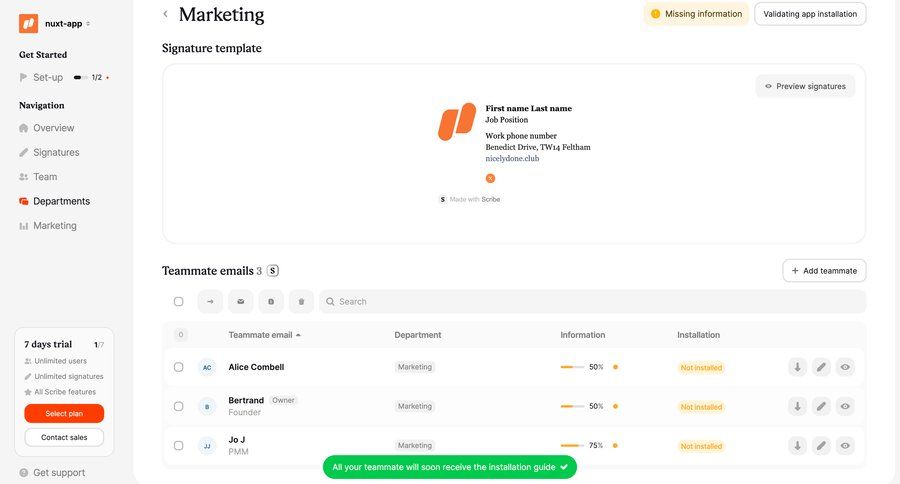Viewport: 900px width, 484px height.
Task: Open Signatures in the navigation sidebar
Action: pos(56,152)
